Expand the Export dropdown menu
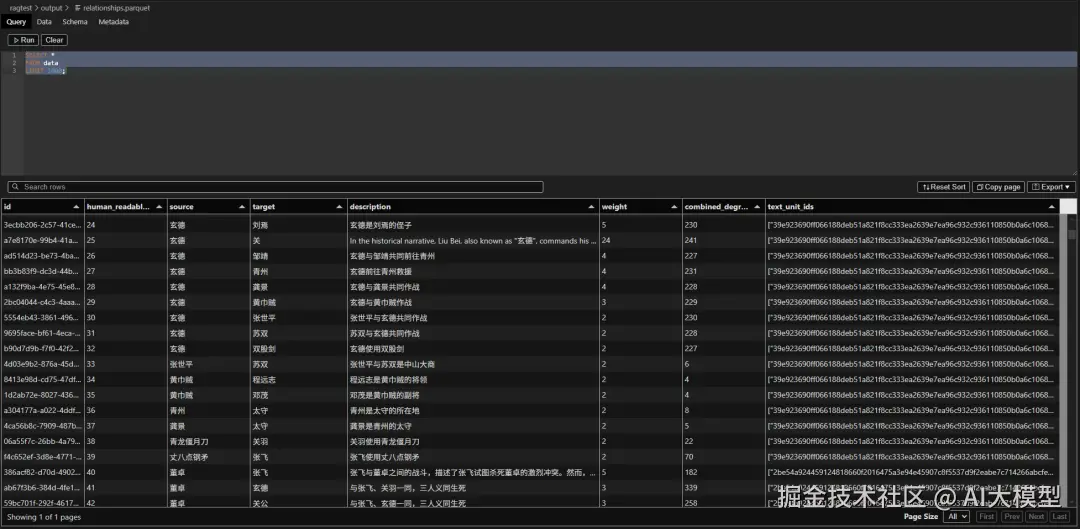The height and width of the screenshot is (529, 1080). pyautogui.click(x=1051, y=187)
